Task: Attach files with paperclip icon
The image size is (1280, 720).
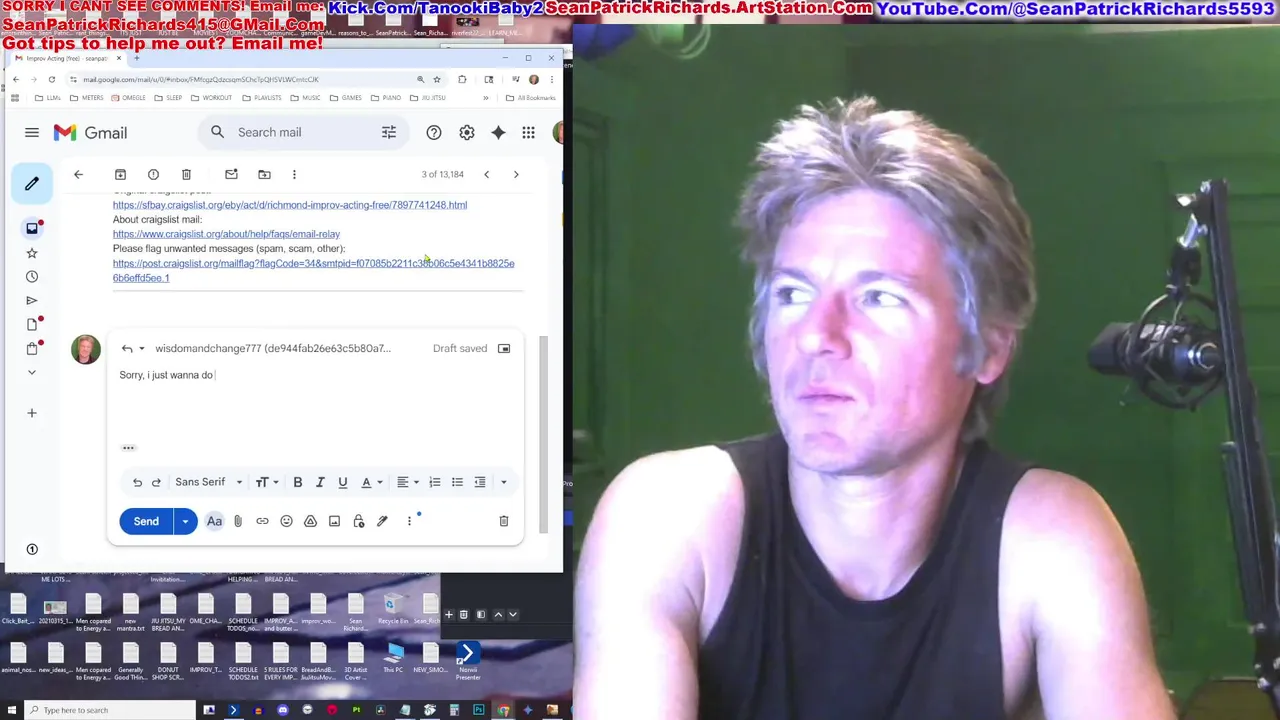Action: pyautogui.click(x=238, y=521)
